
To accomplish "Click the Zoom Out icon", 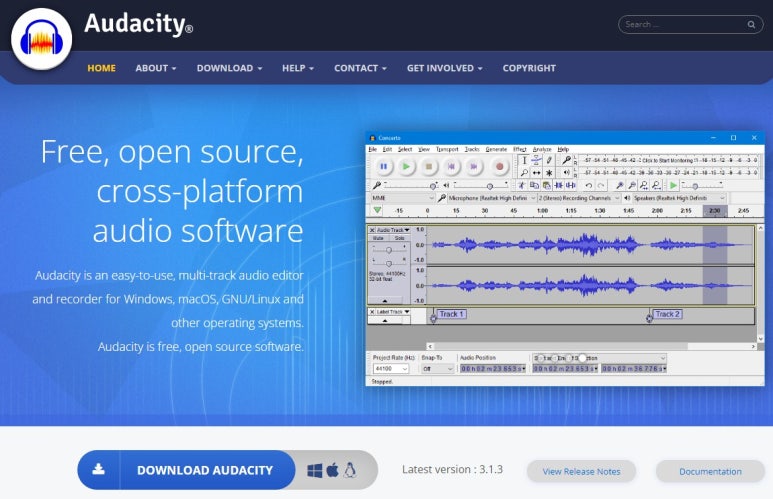I will pos(632,185).
